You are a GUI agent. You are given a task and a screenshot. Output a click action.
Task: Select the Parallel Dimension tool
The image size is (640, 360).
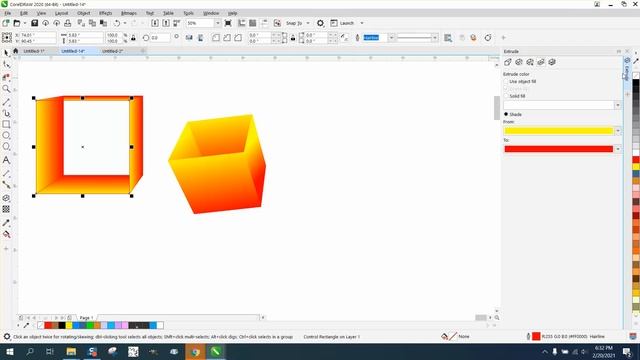pos(6,173)
